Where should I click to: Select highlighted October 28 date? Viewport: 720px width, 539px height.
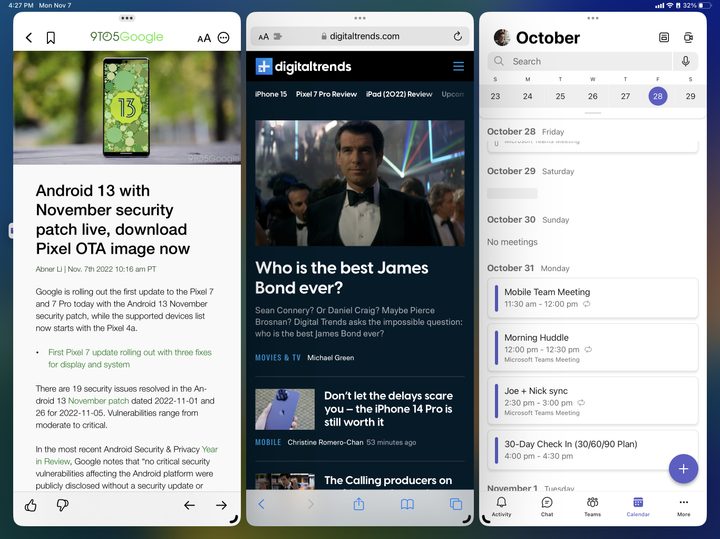point(658,96)
